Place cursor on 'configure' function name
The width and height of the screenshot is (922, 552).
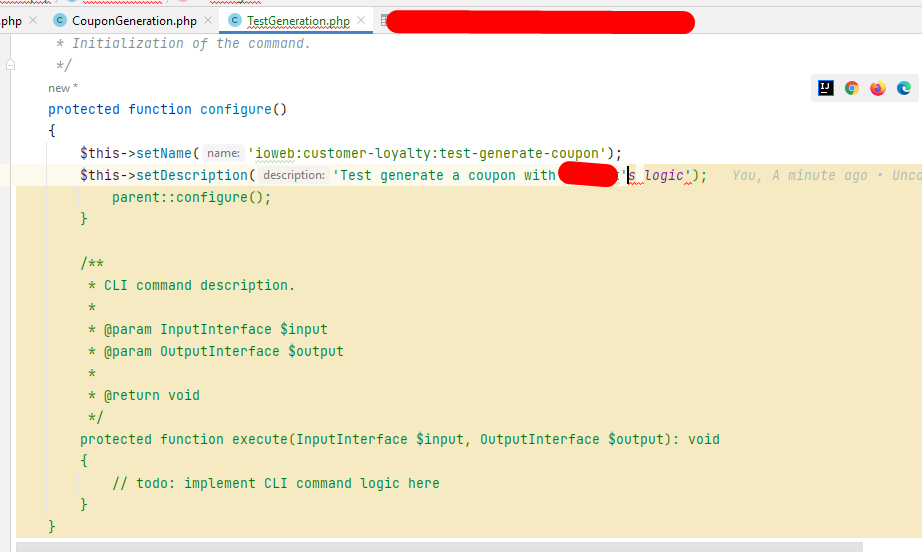point(236,109)
